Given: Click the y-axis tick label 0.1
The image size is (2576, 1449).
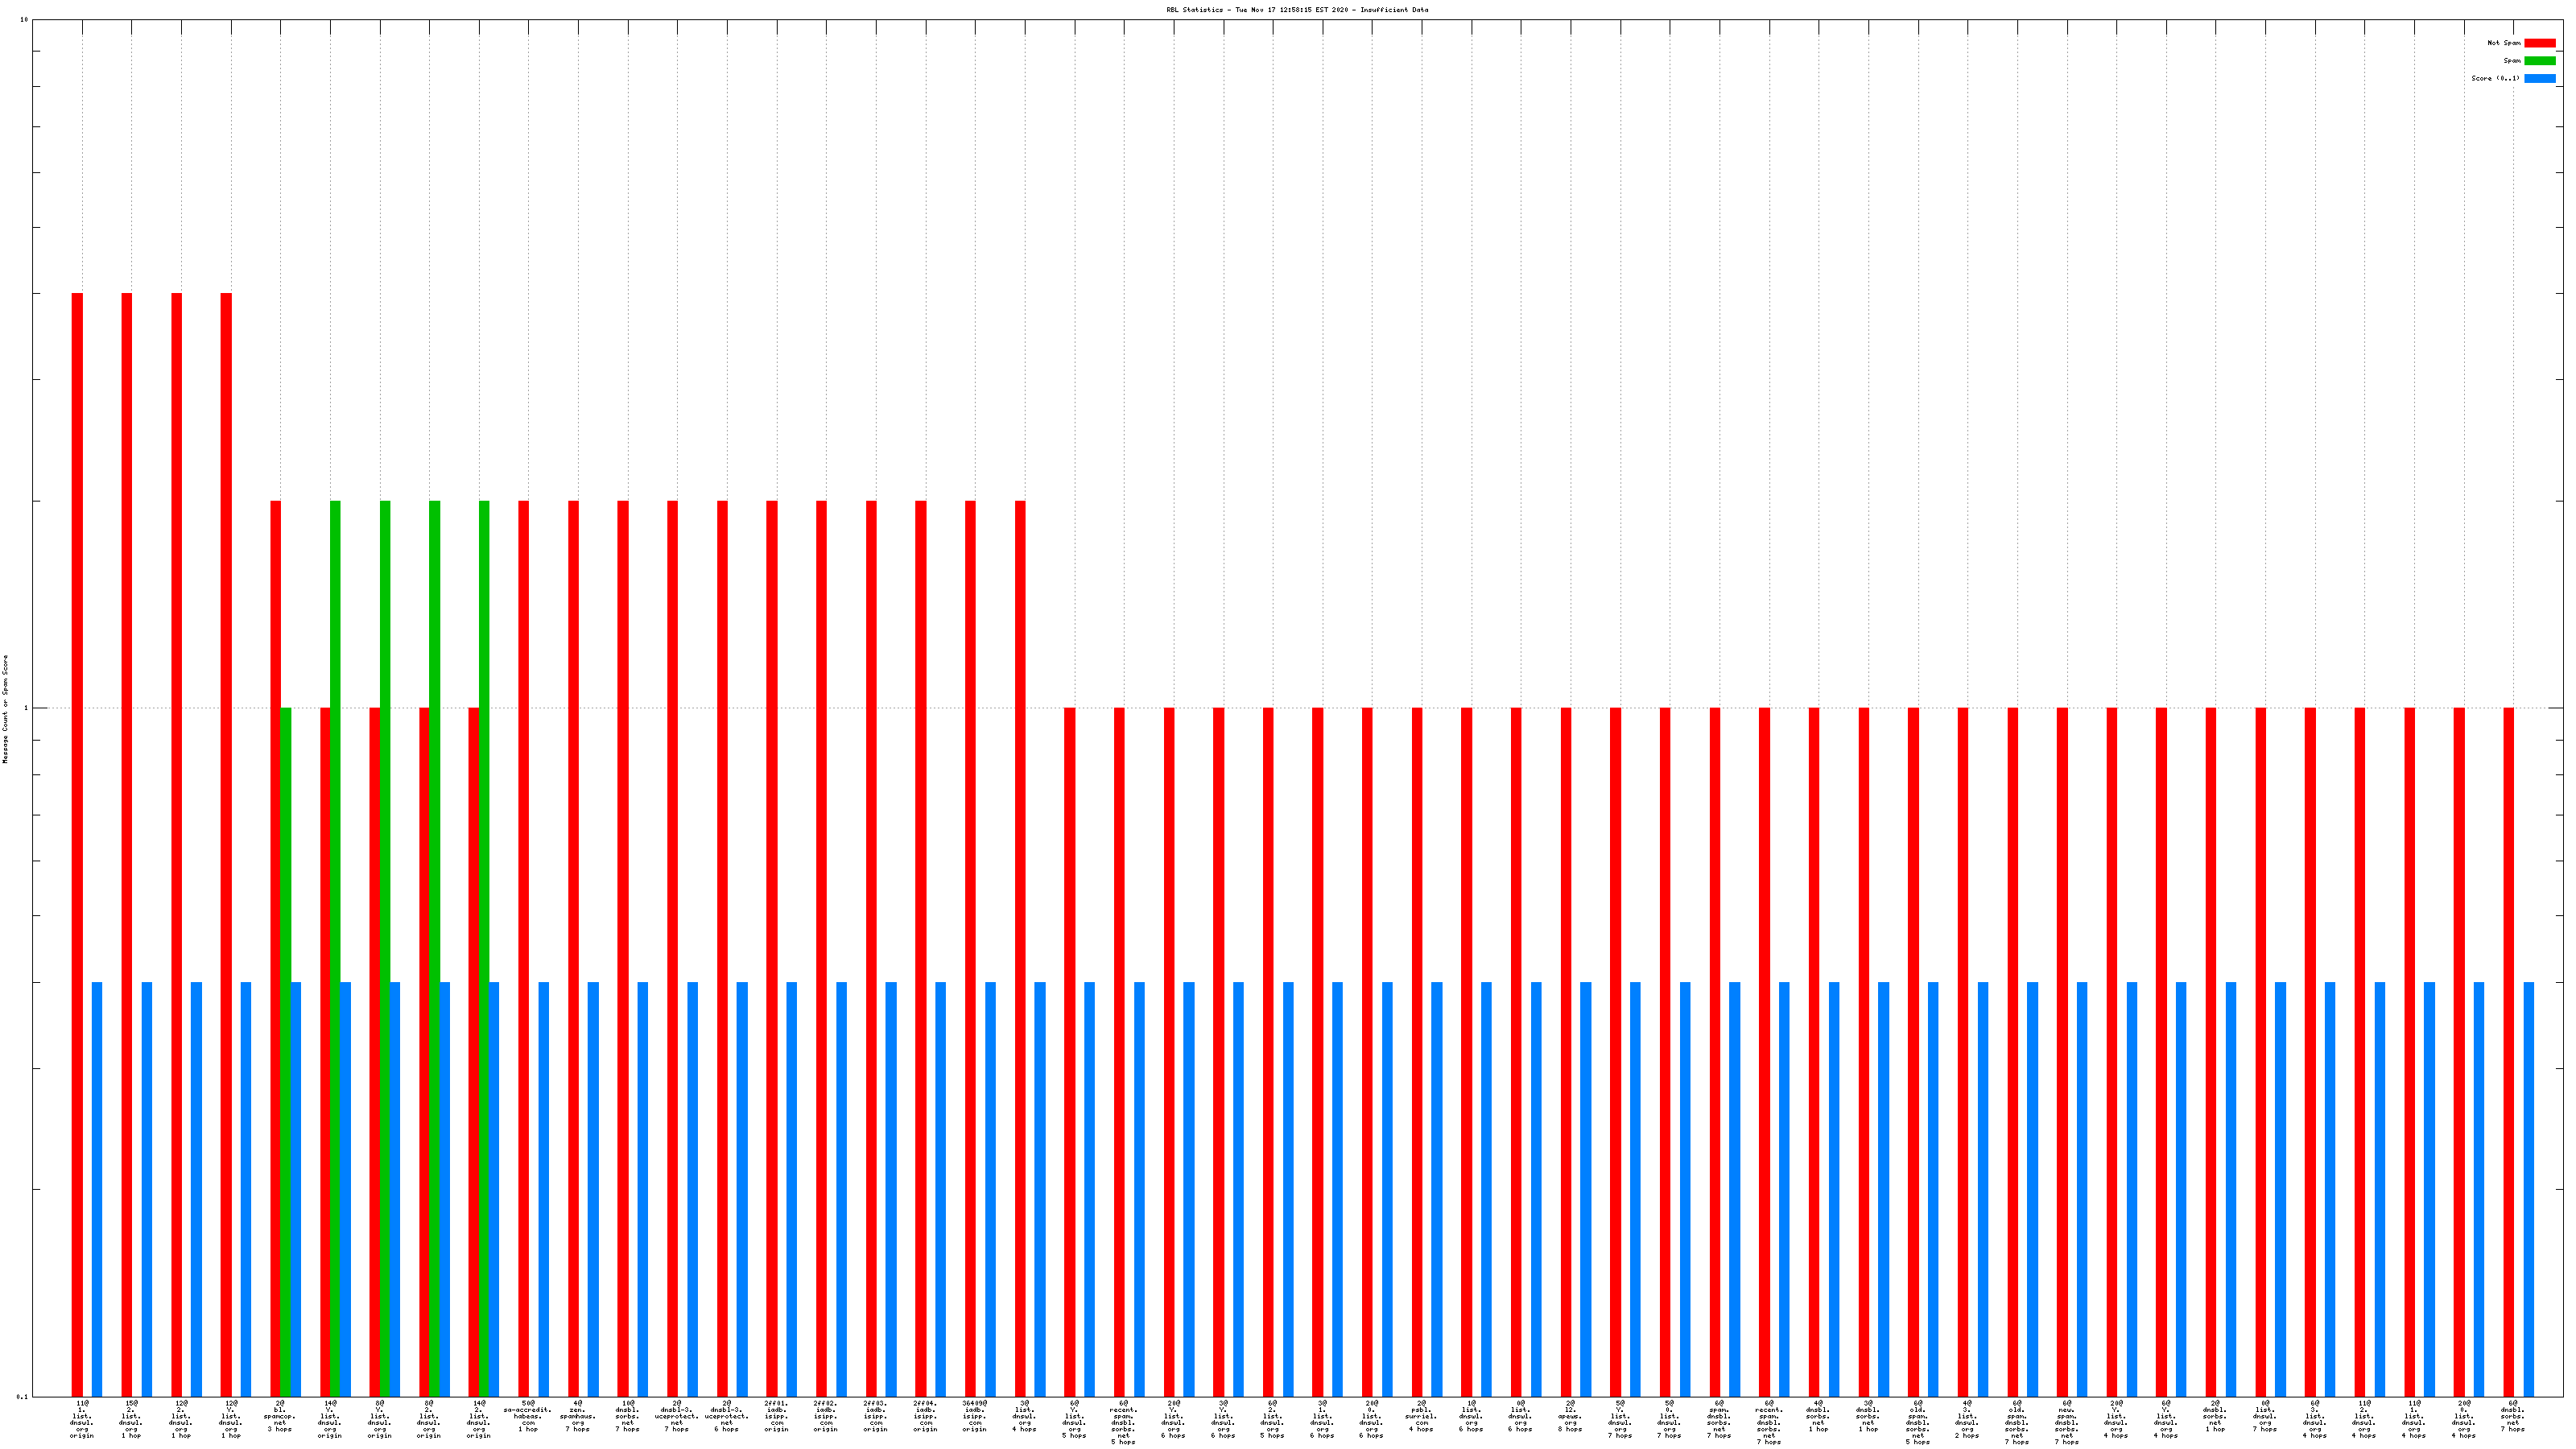Looking at the screenshot, I should point(22,1396).
